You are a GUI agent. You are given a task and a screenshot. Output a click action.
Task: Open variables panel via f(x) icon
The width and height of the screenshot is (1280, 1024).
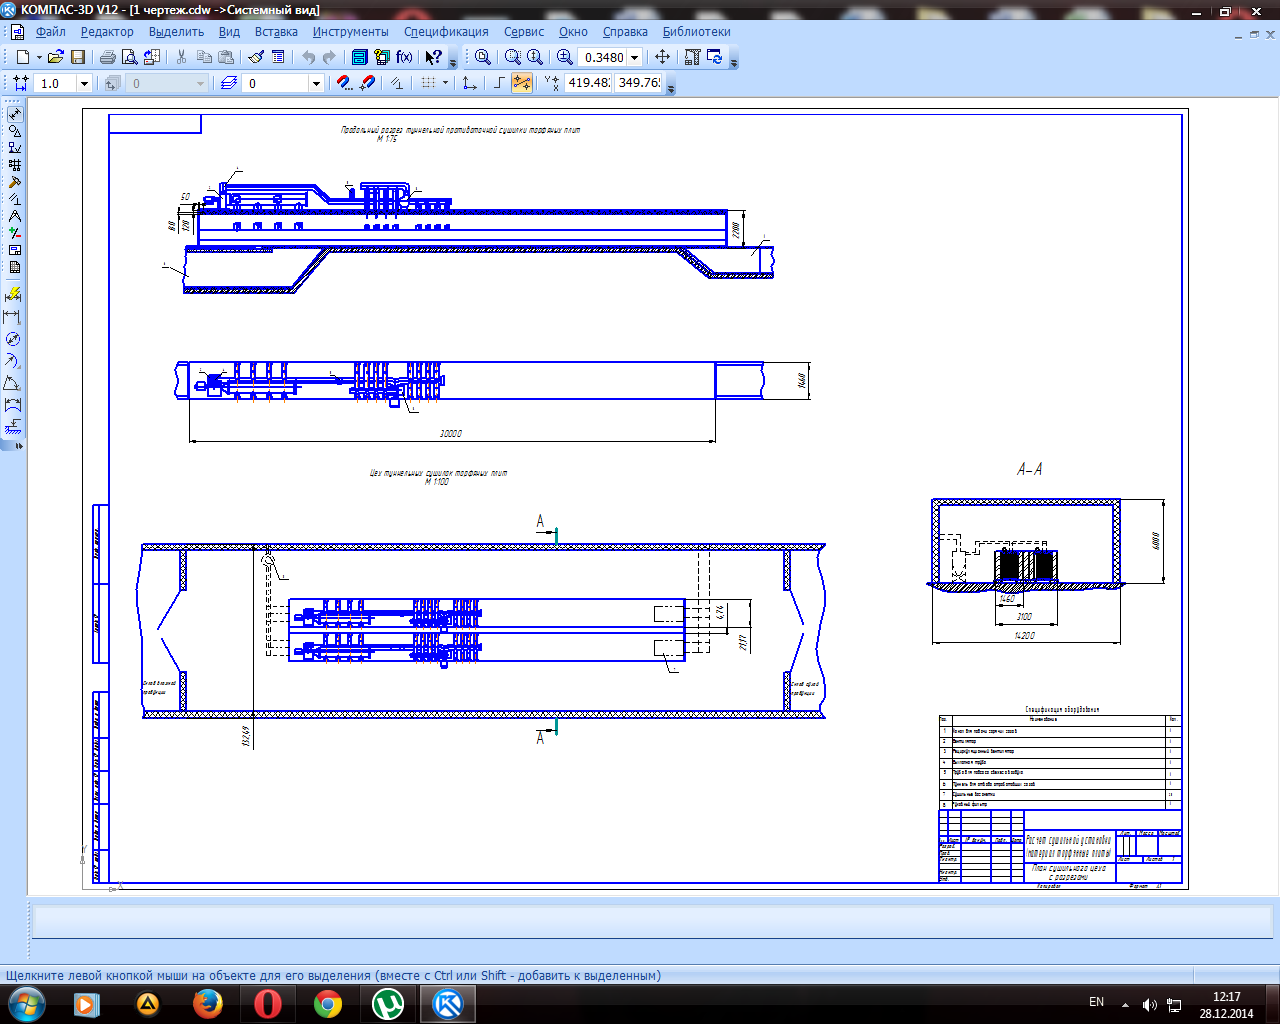tap(404, 57)
